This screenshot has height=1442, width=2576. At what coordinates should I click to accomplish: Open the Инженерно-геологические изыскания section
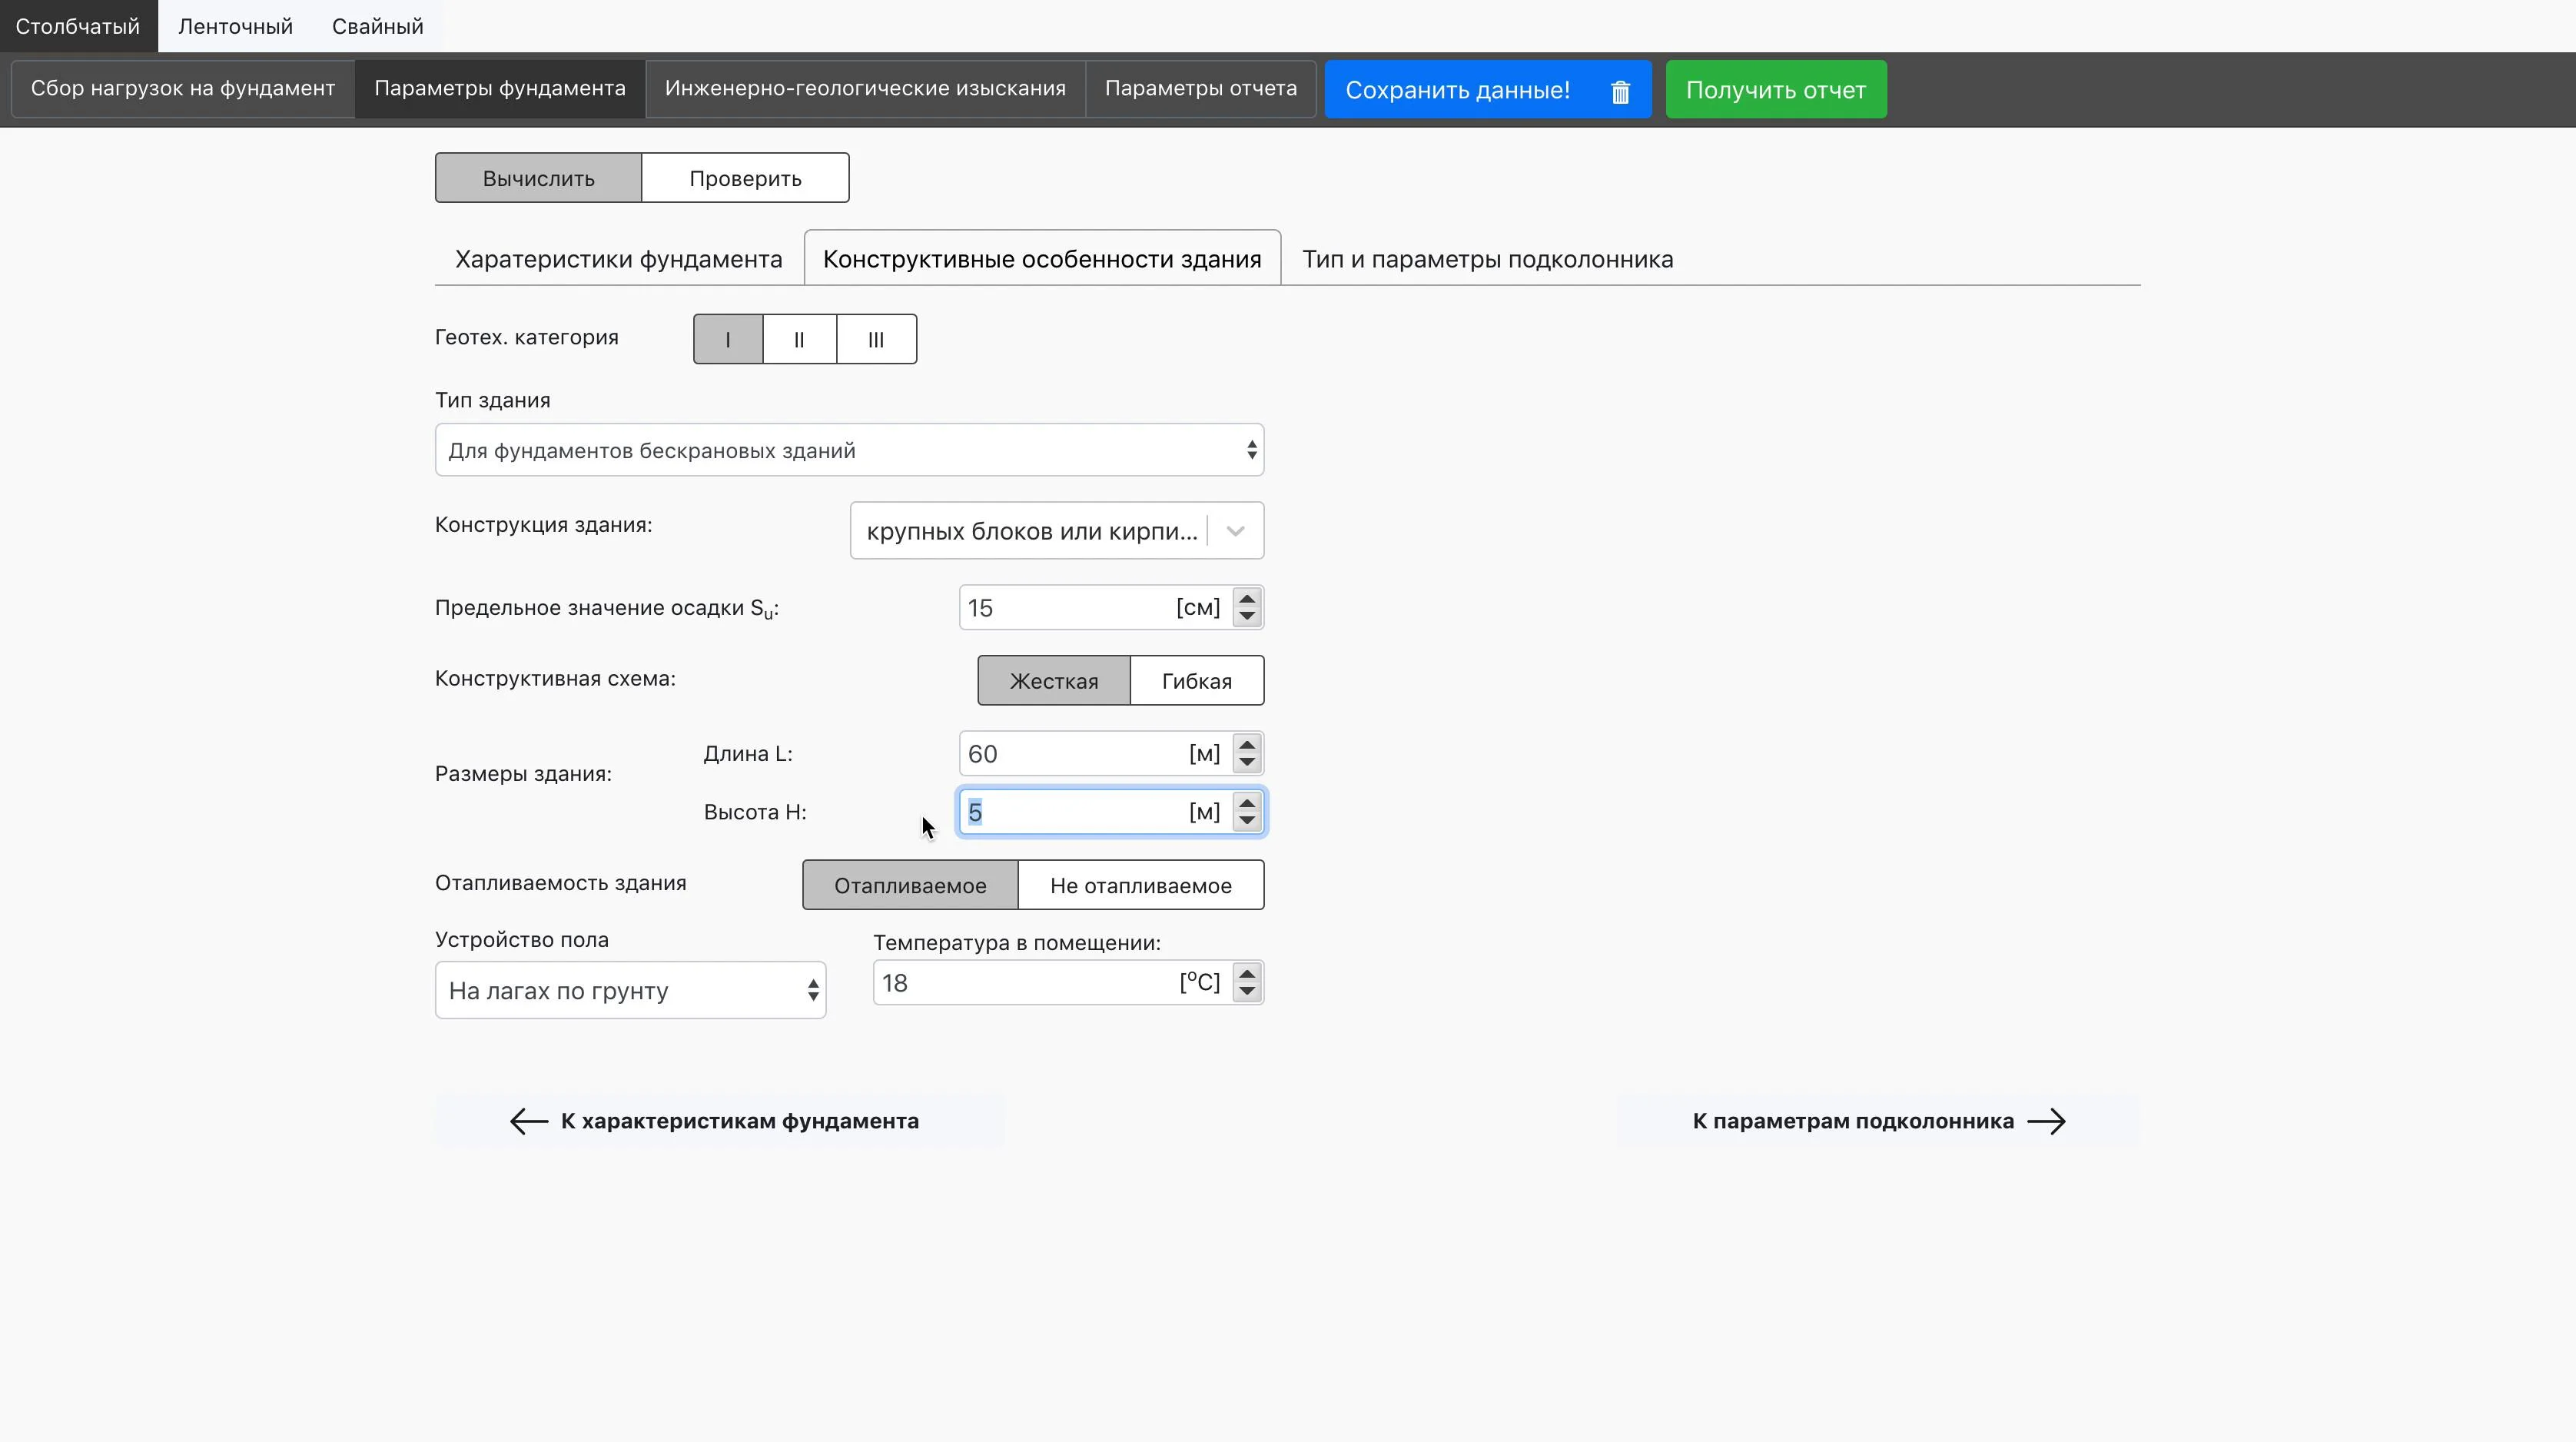(865, 88)
